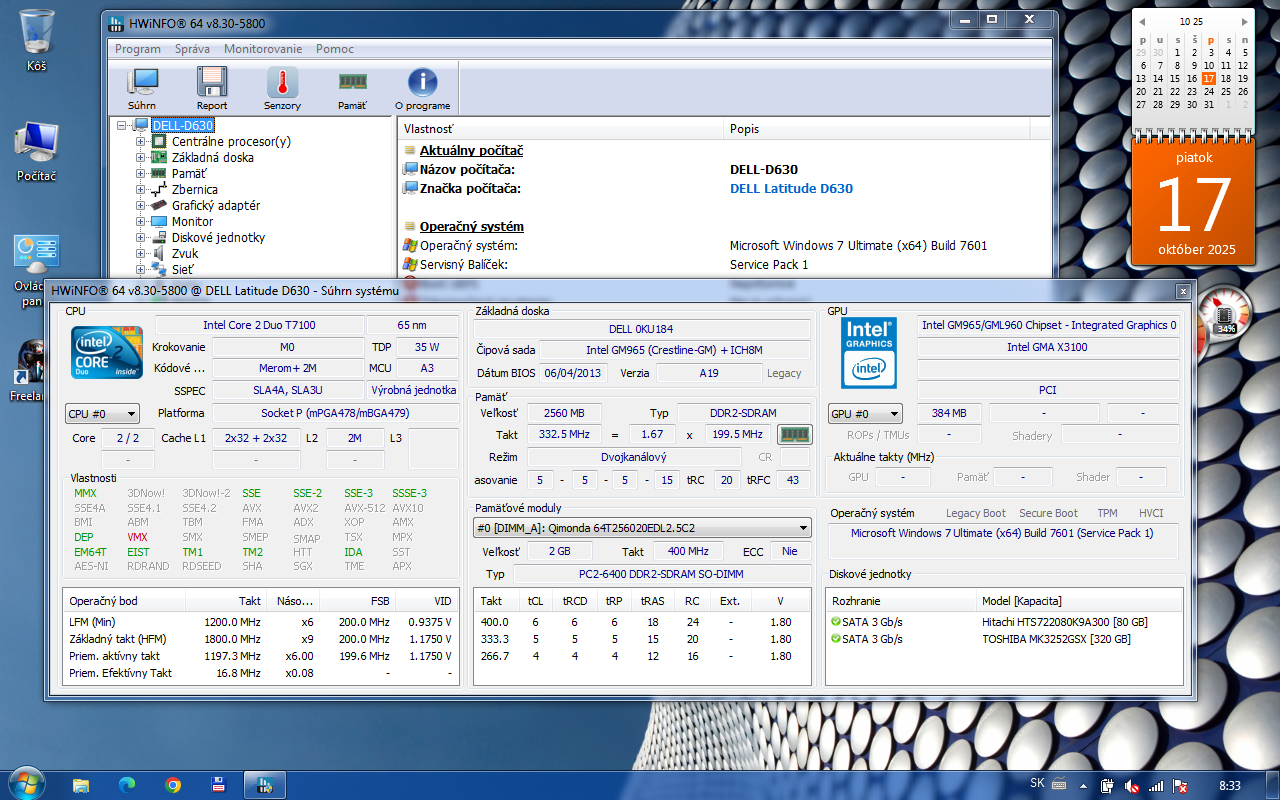Go to next month in calendar gadget
The height and width of the screenshot is (800, 1280).
[1243, 21]
